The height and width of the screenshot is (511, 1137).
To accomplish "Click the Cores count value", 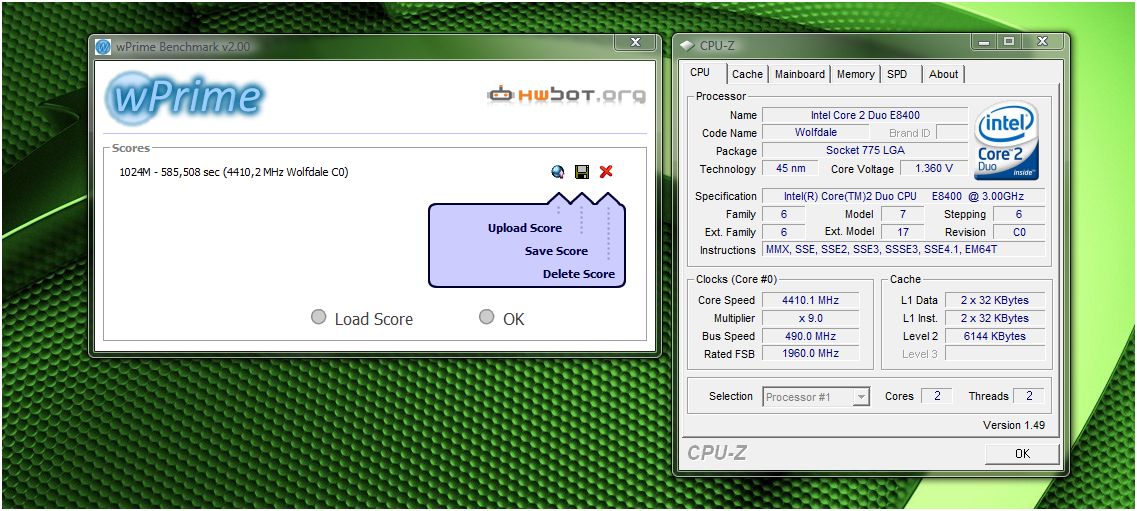I will [937, 396].
